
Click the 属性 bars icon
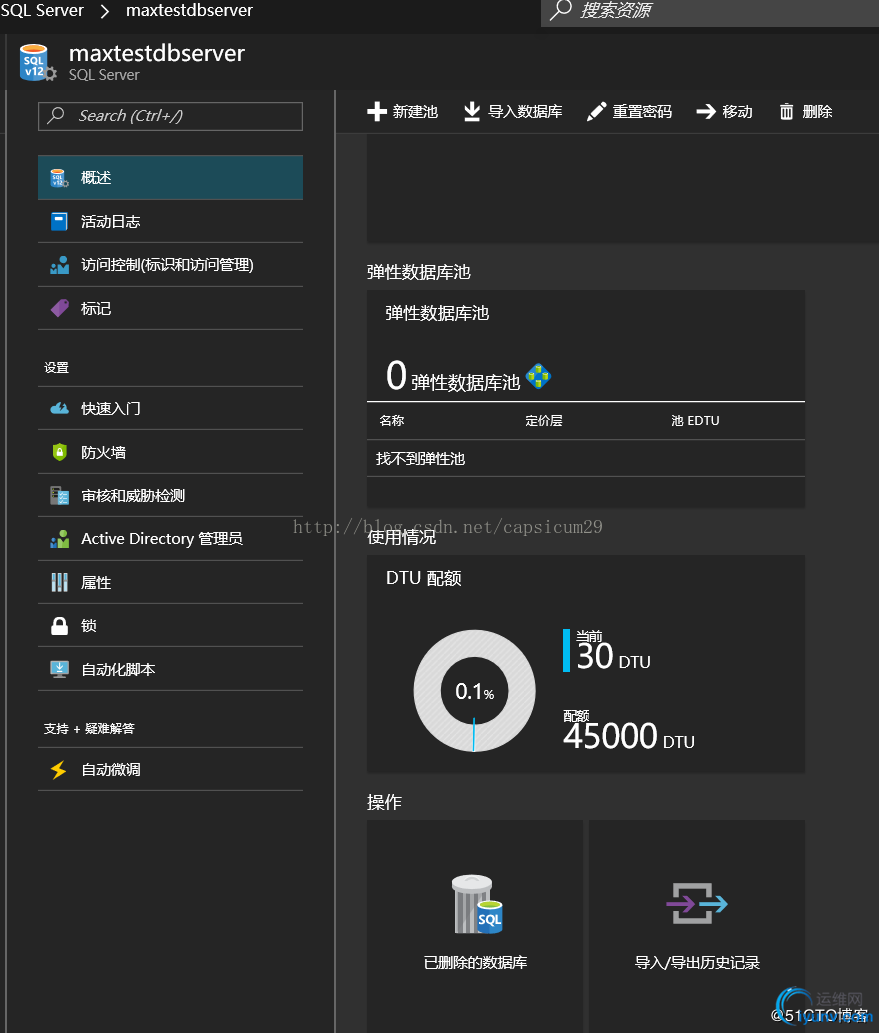click(x=59, y=582)
